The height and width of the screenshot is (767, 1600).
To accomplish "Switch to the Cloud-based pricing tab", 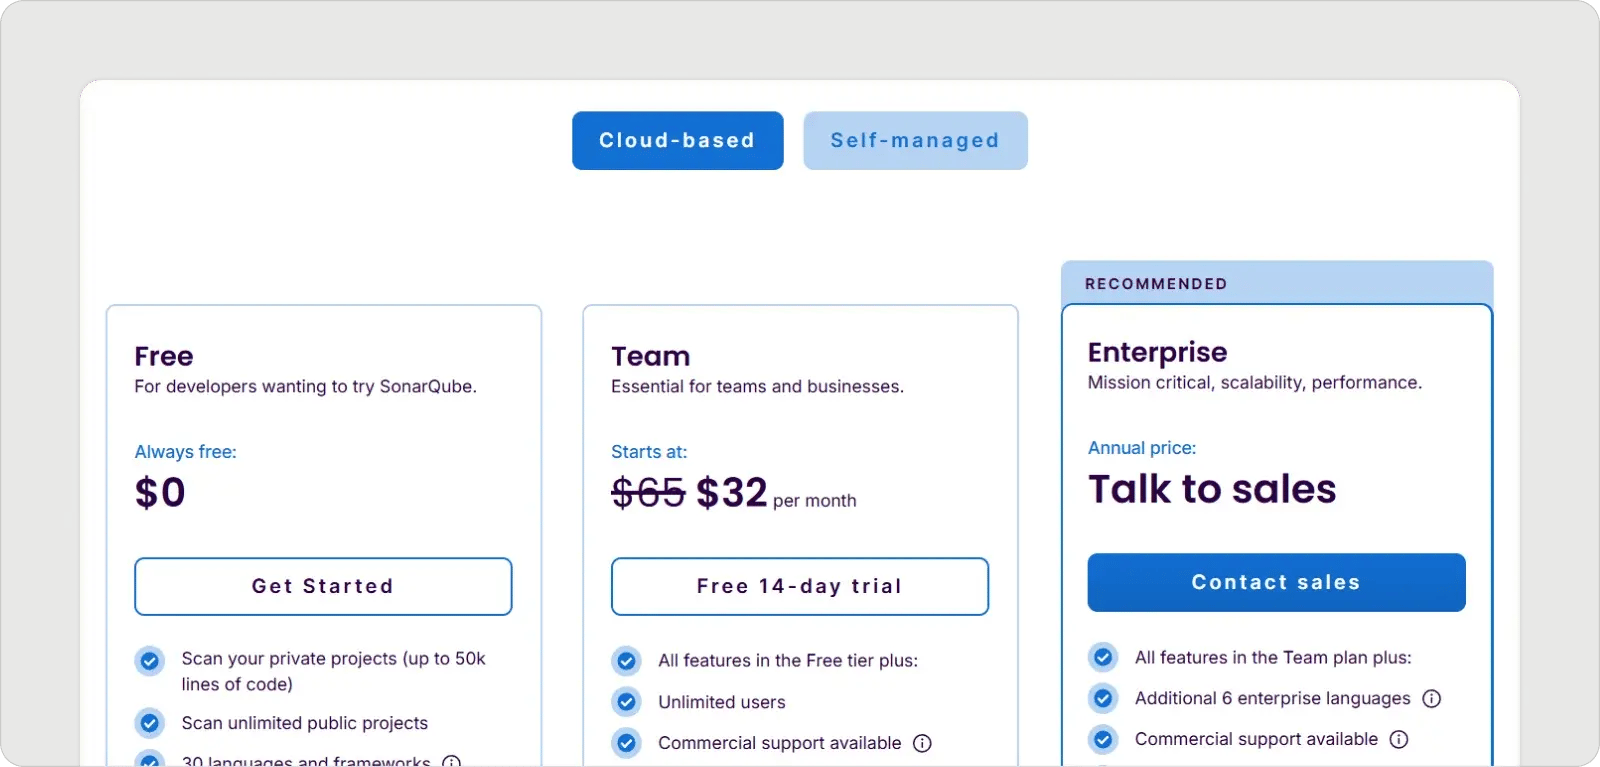I will pos(677,141).
